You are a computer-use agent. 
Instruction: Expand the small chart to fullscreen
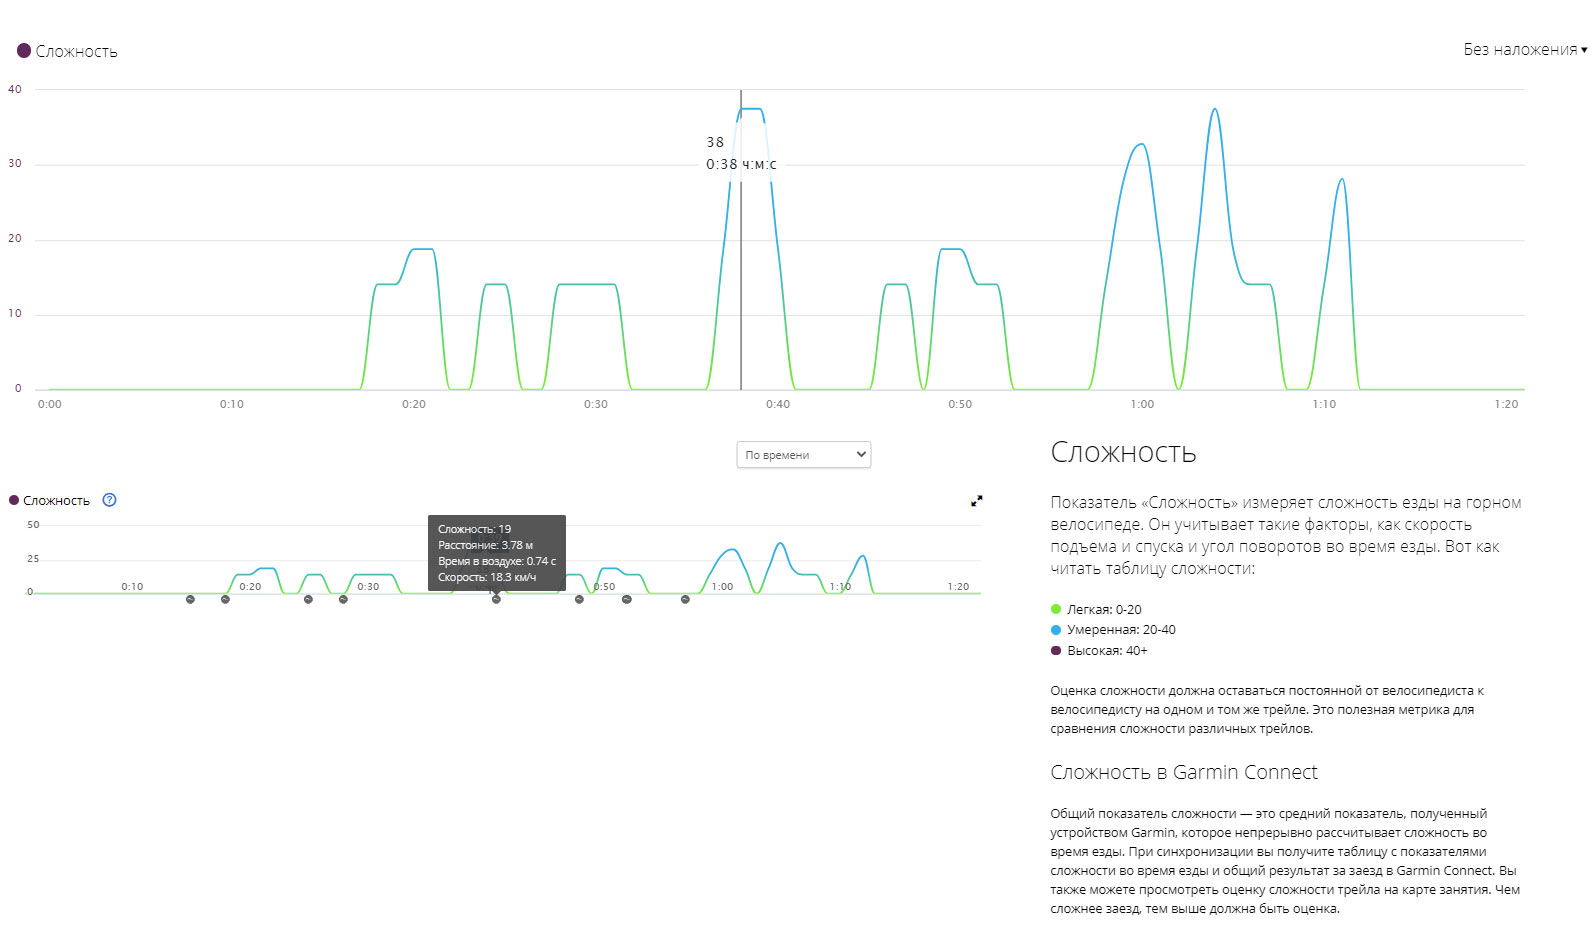pos(977,501)
